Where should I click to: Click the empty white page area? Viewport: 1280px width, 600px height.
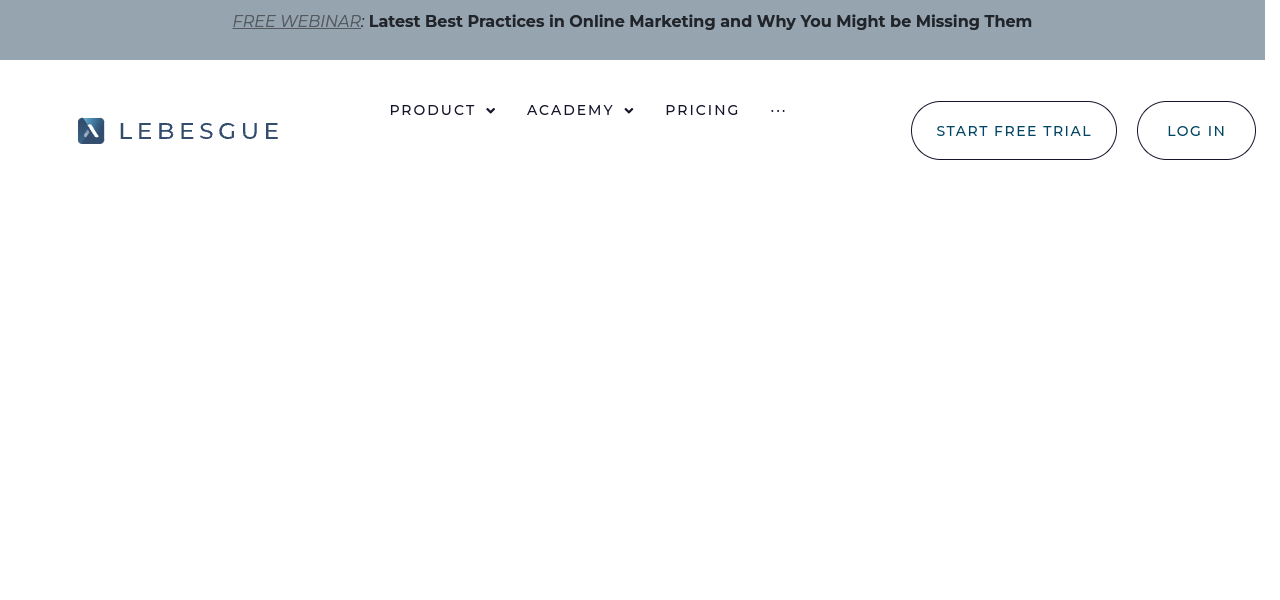coord(640,380)
